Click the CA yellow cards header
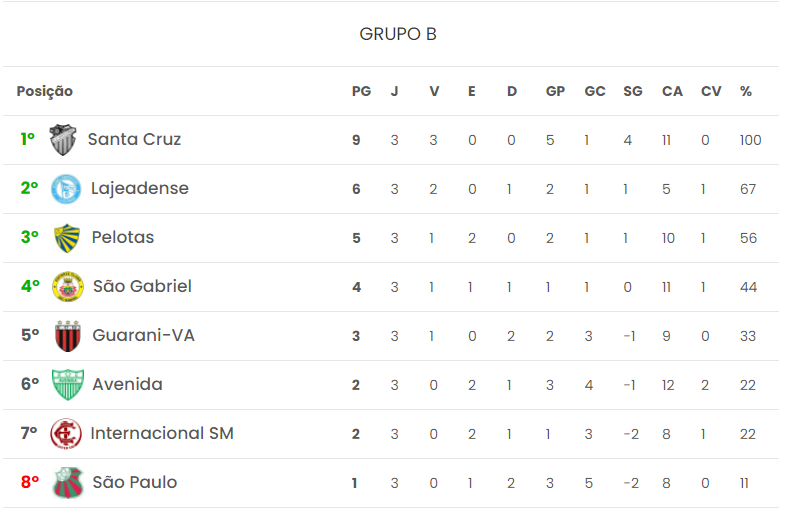 [672, 91]
